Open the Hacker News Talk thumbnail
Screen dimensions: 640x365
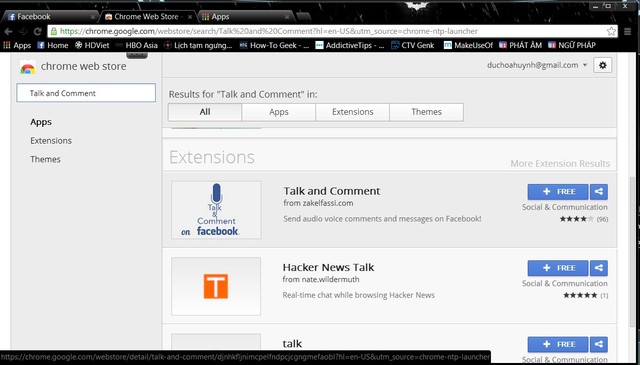[x=216, y=286]
